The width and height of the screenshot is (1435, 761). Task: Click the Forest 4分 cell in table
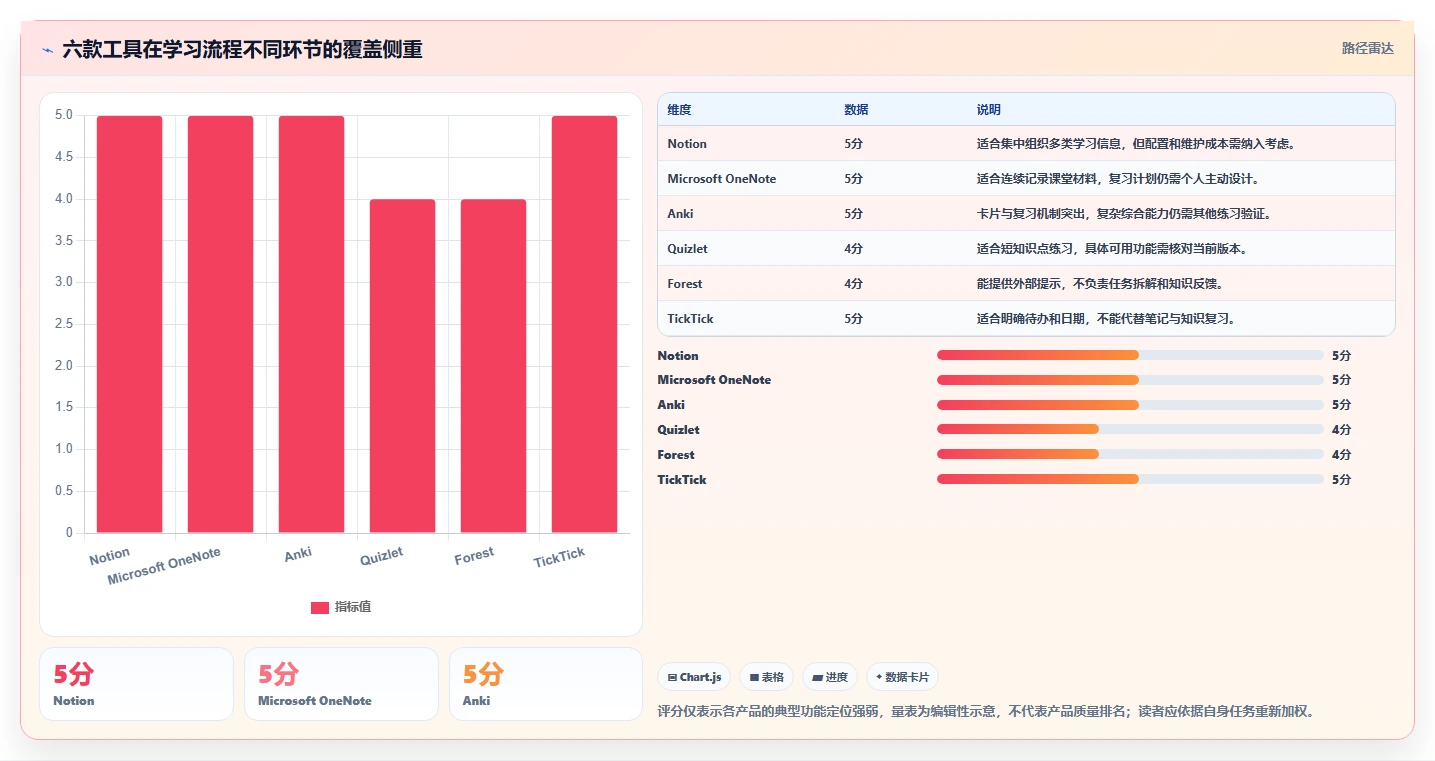853,284
